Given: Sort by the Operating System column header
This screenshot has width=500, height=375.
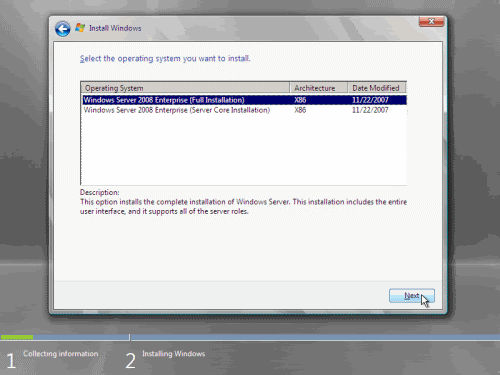Looking at the screenshot, I should click(x=185, y=88).
